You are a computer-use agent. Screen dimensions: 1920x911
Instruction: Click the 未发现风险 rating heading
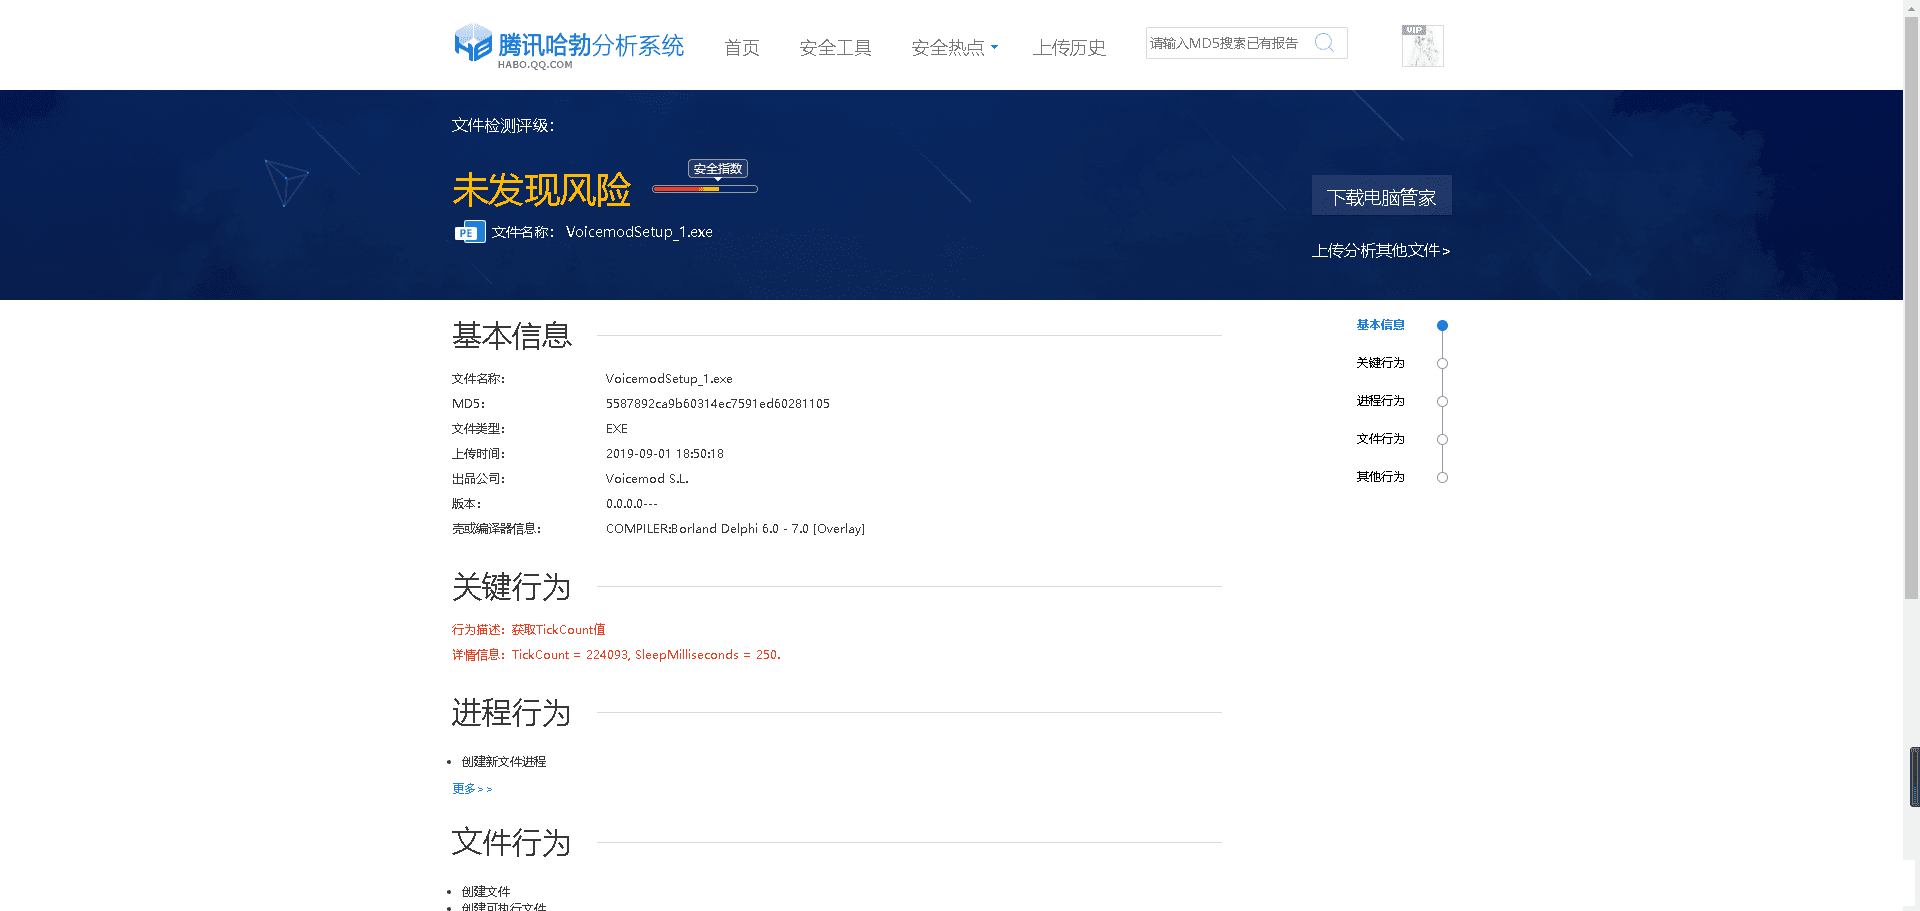(x=541, y=190)
